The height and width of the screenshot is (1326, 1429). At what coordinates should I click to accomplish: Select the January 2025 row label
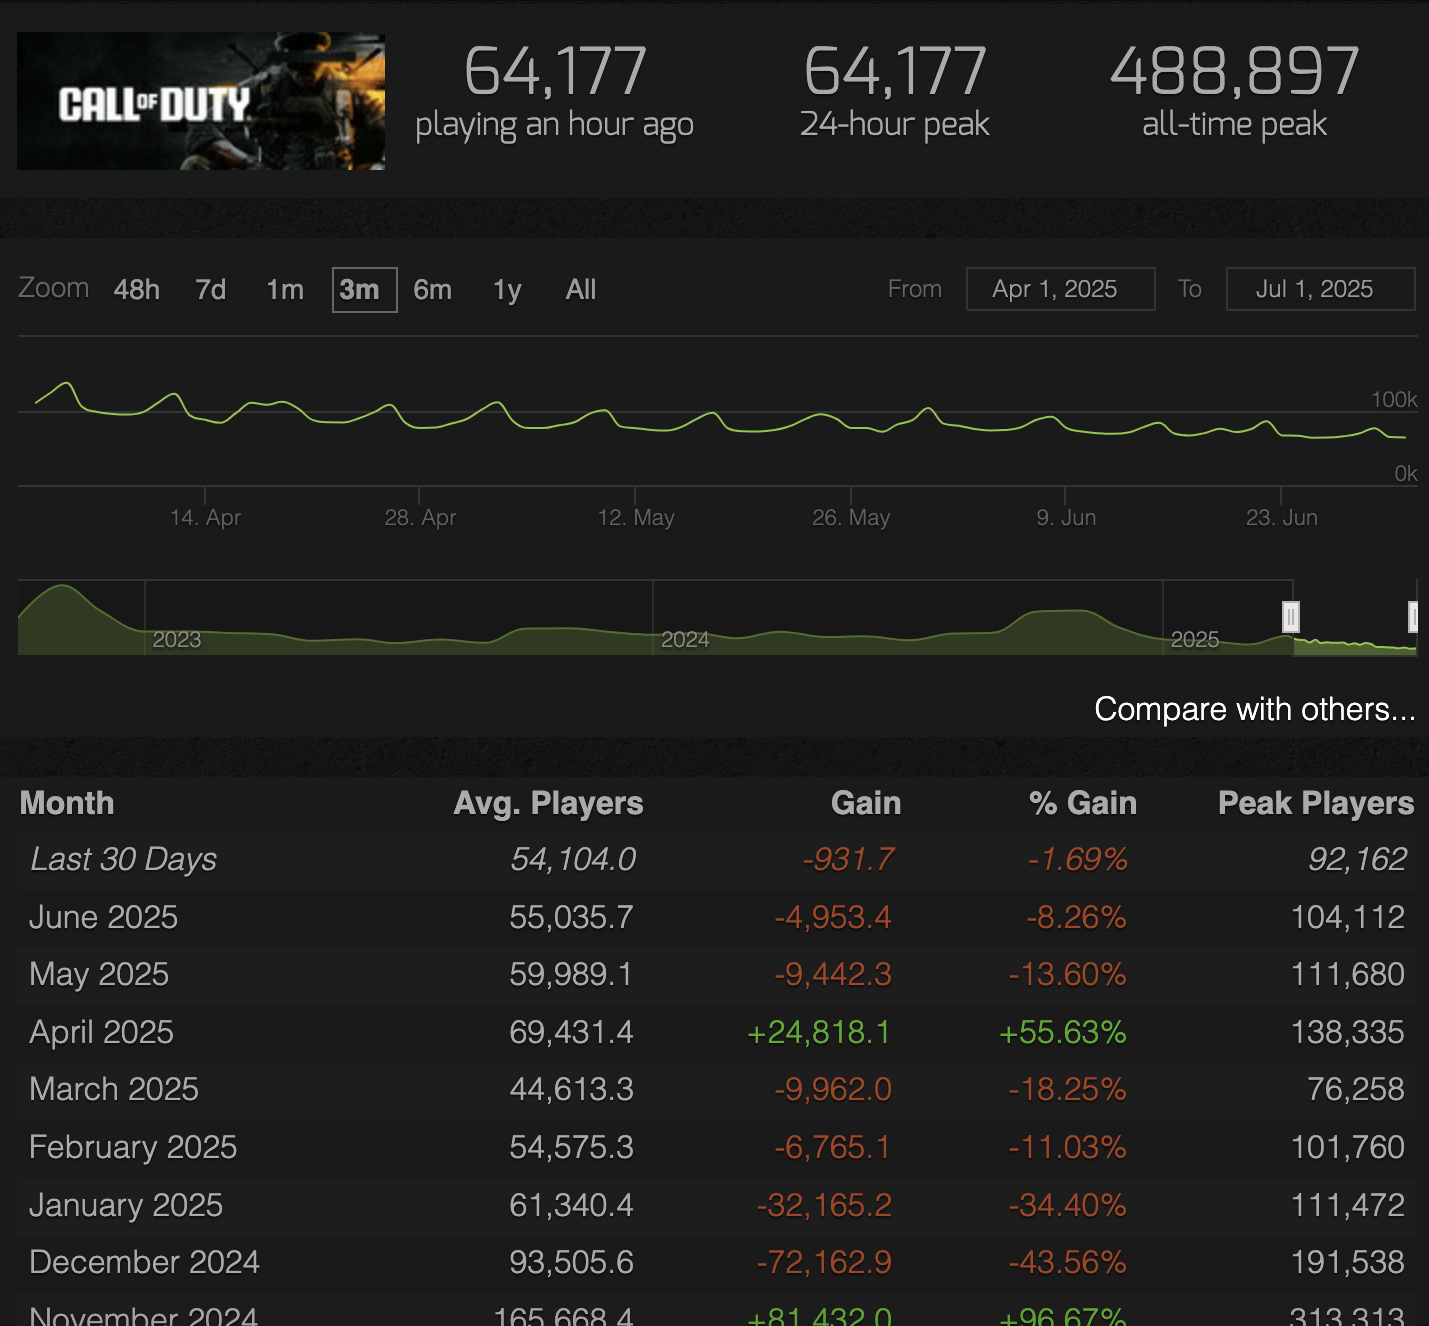click(x=126, y=1205)
